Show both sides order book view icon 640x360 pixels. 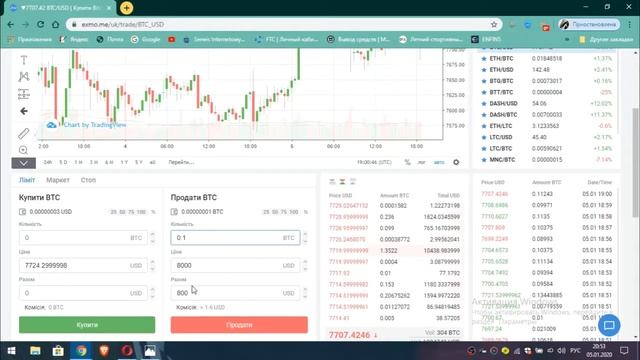pos(332,182)
